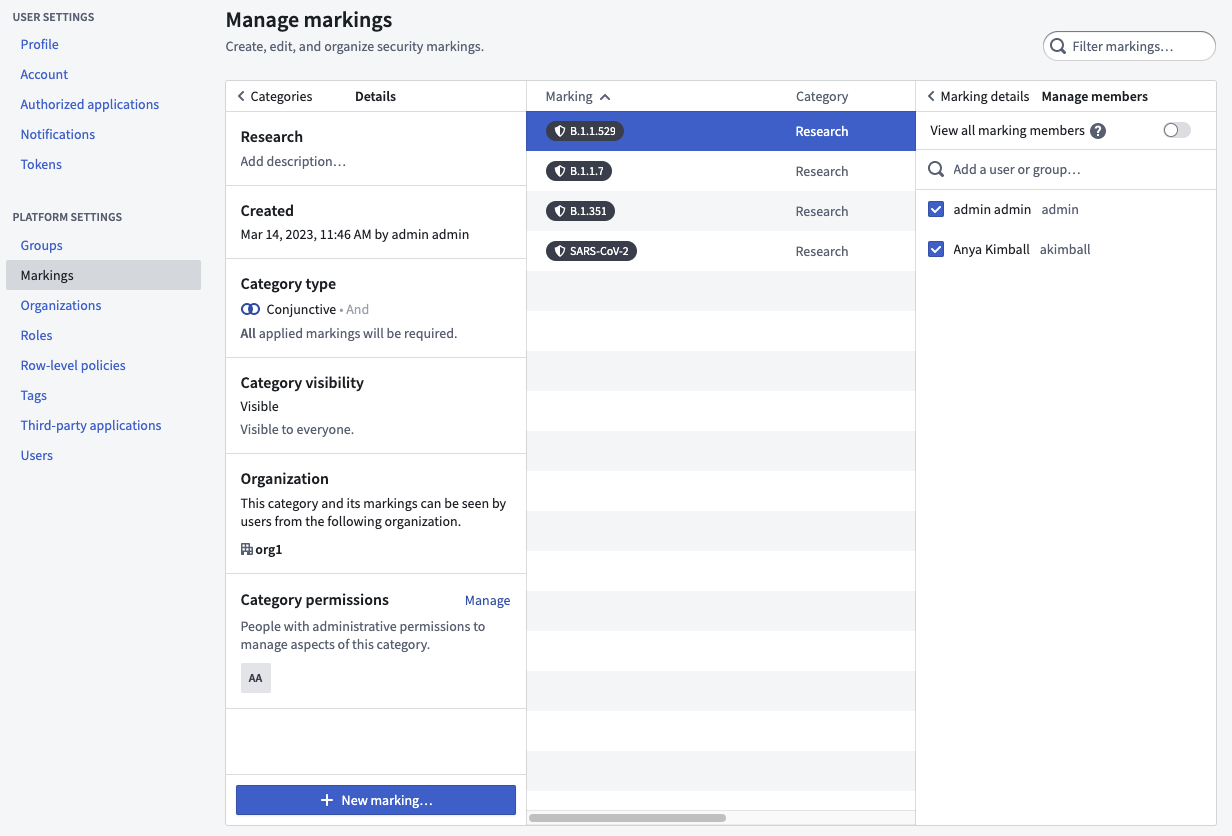The height and width of the screenshot is (836, 1232).
Task: Click the Filter markings input field
Action: (x=1129, y=46)
